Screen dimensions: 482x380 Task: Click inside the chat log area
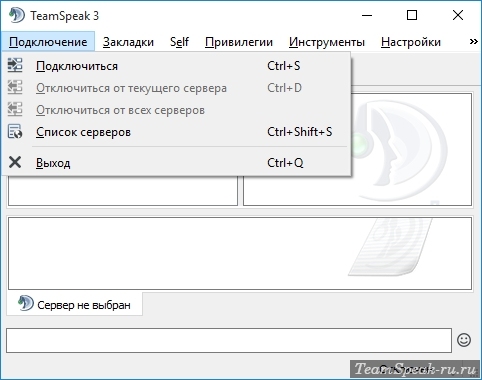[x=240, y=253]
